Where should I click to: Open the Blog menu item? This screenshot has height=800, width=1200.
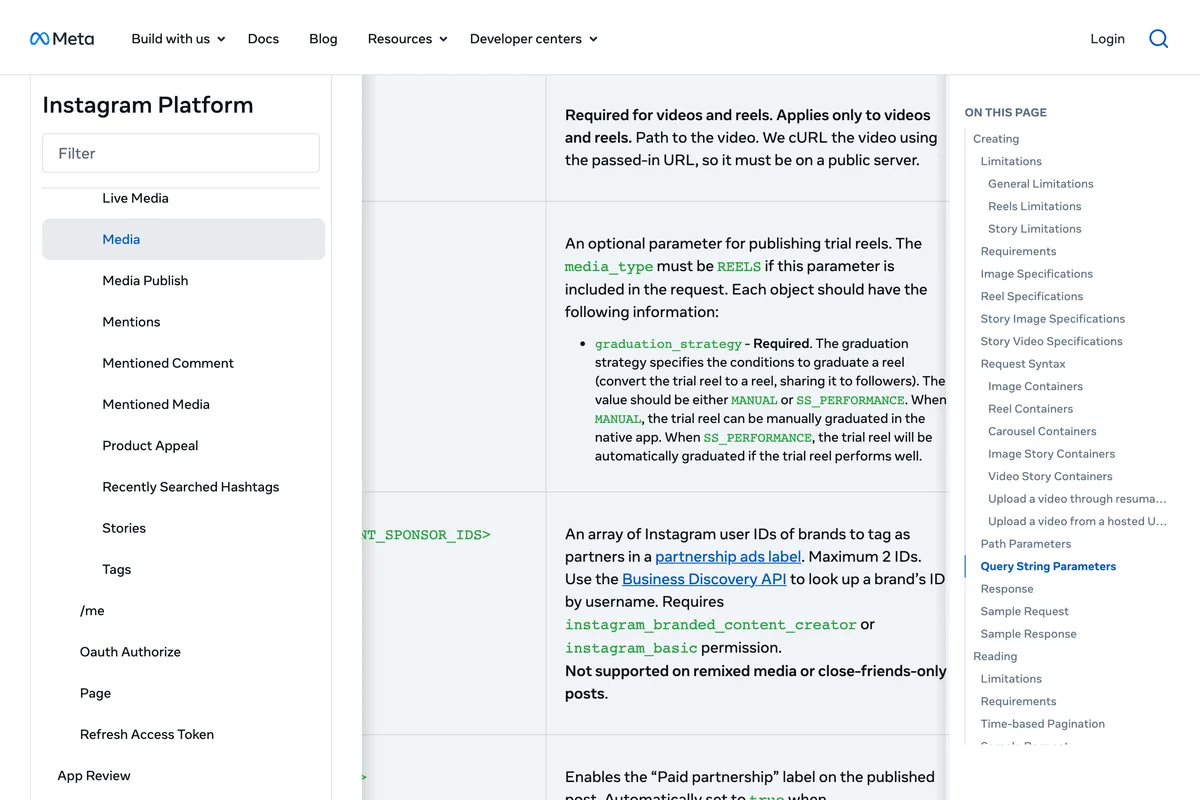[323, 39]
